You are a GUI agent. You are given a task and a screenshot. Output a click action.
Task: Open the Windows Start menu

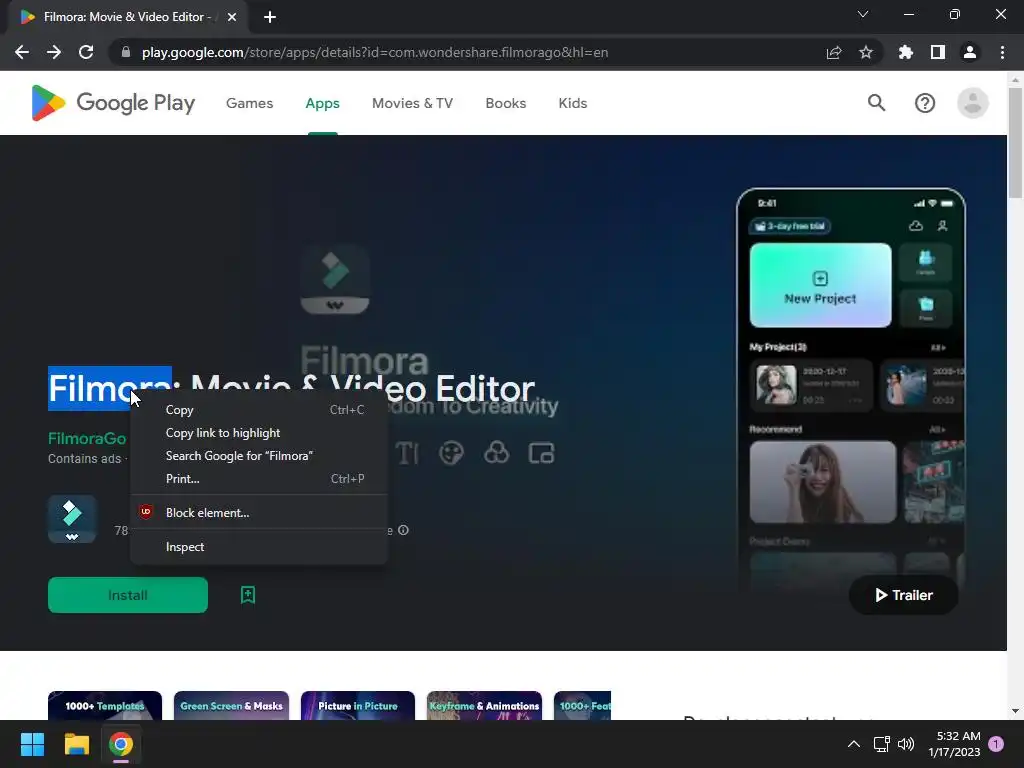click(x=32, y=744)
